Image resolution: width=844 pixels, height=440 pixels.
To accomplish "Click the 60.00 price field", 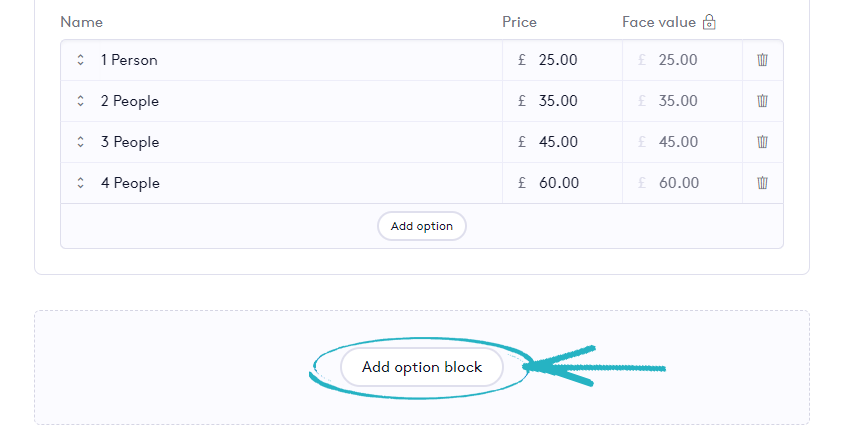I will point(572,183).
